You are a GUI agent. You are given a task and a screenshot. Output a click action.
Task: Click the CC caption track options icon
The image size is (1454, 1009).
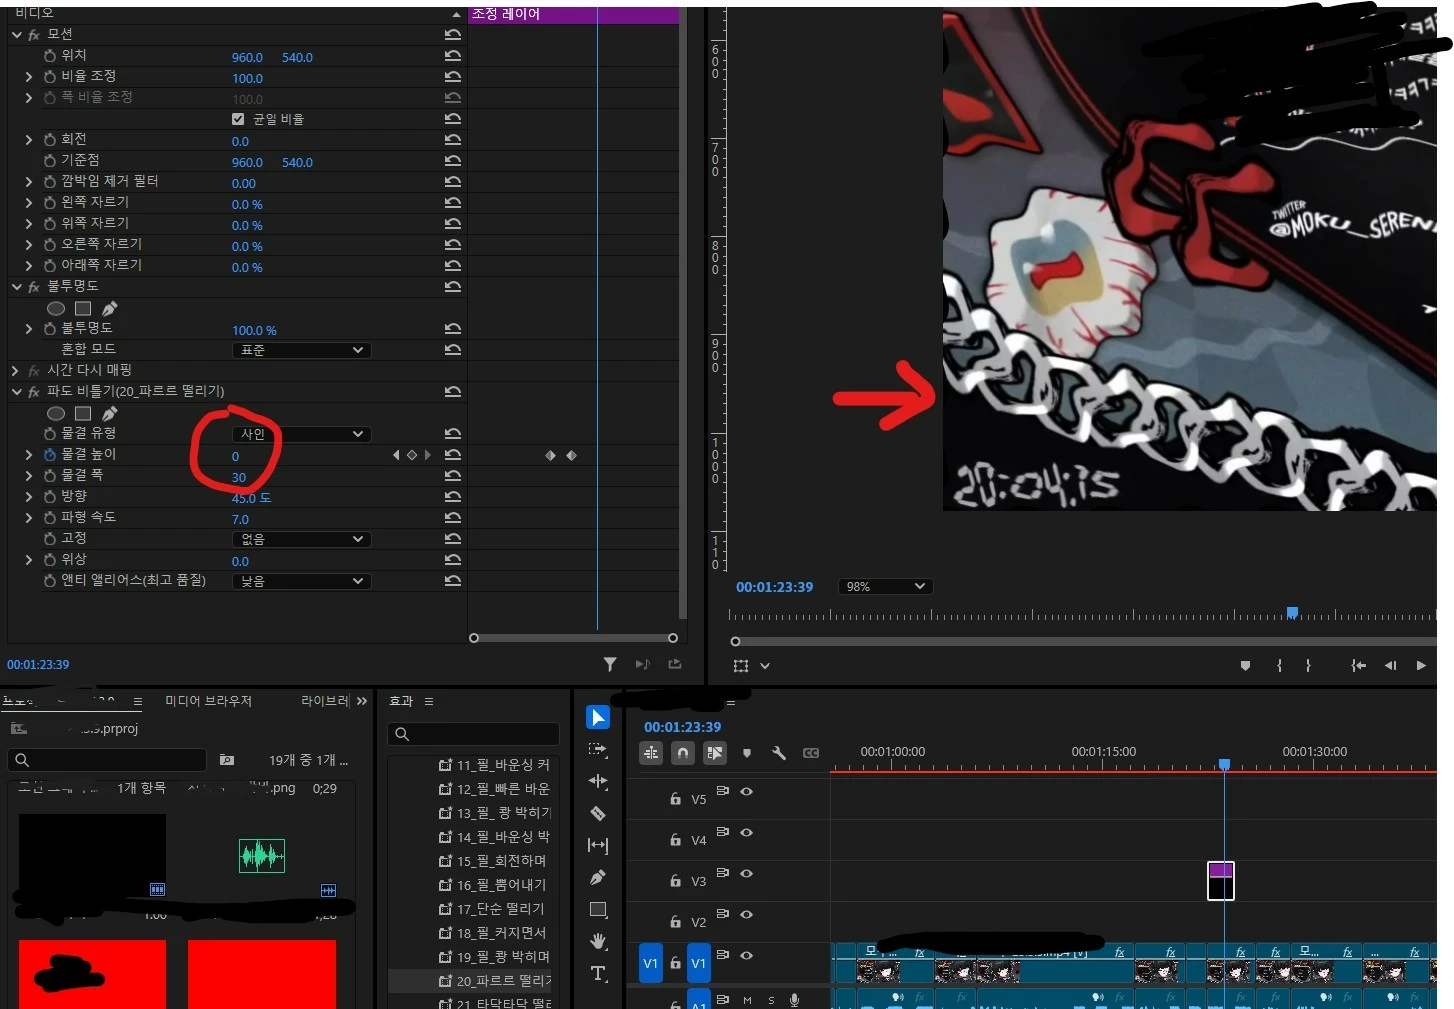(x=811, y=753)
